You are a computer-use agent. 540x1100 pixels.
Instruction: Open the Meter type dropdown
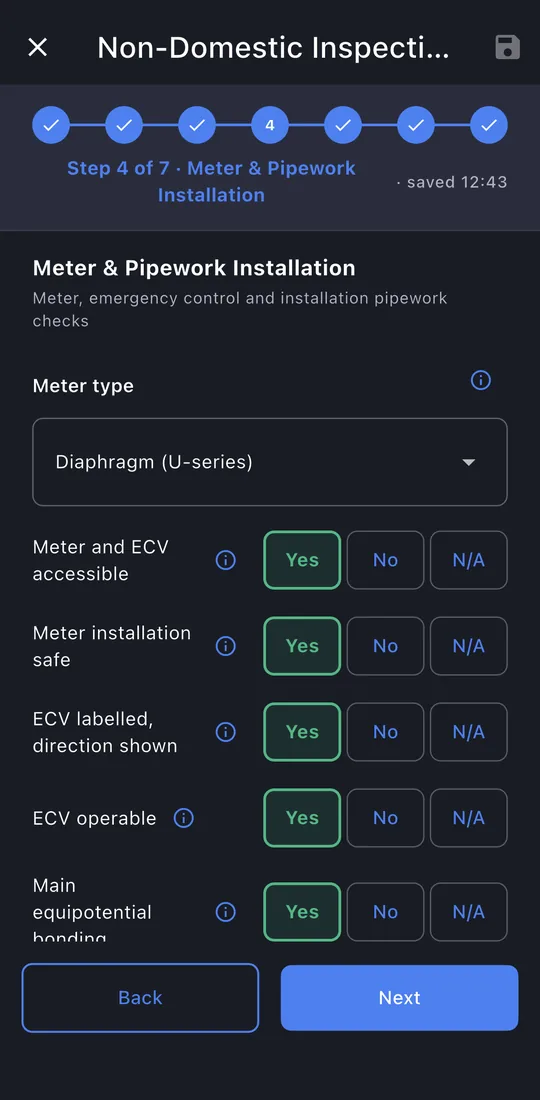click(270, 462)
